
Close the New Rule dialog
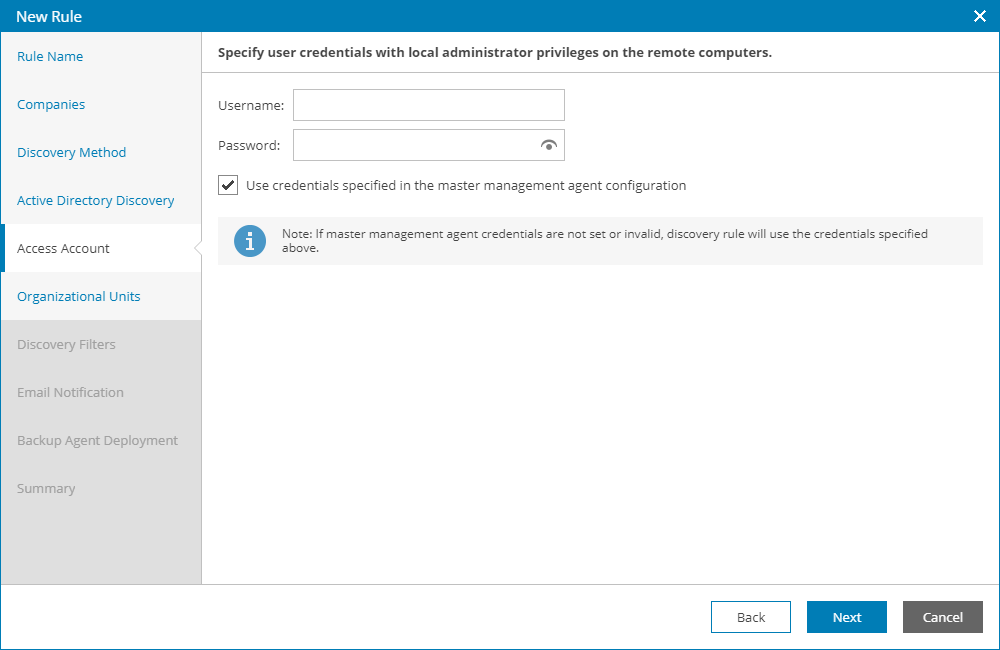click(980, 16)
